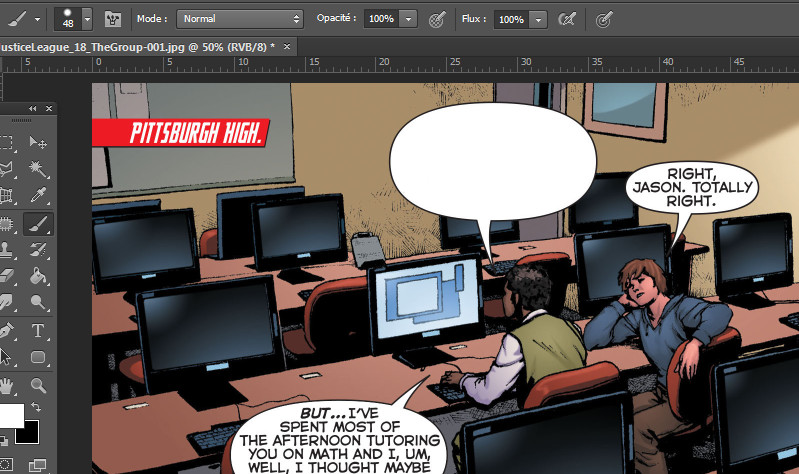This screenshot has width=799, height=474.
Task: Click the tools panel grip handle
Action: [x=21, y=120]
